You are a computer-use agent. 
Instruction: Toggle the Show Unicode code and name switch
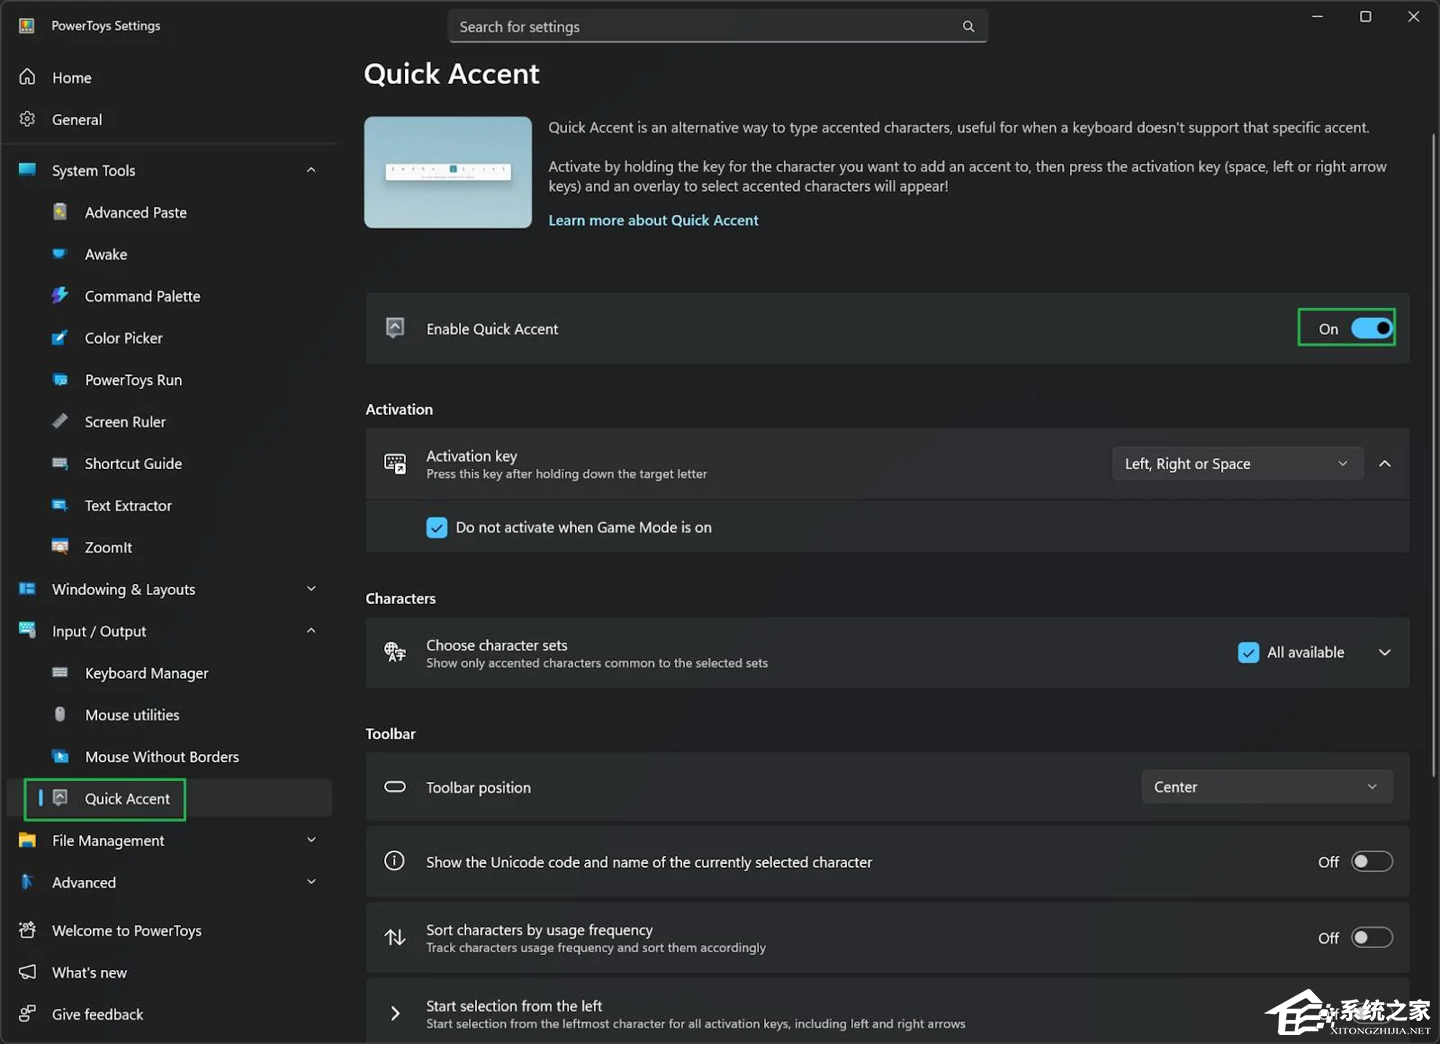point(1371,862)
